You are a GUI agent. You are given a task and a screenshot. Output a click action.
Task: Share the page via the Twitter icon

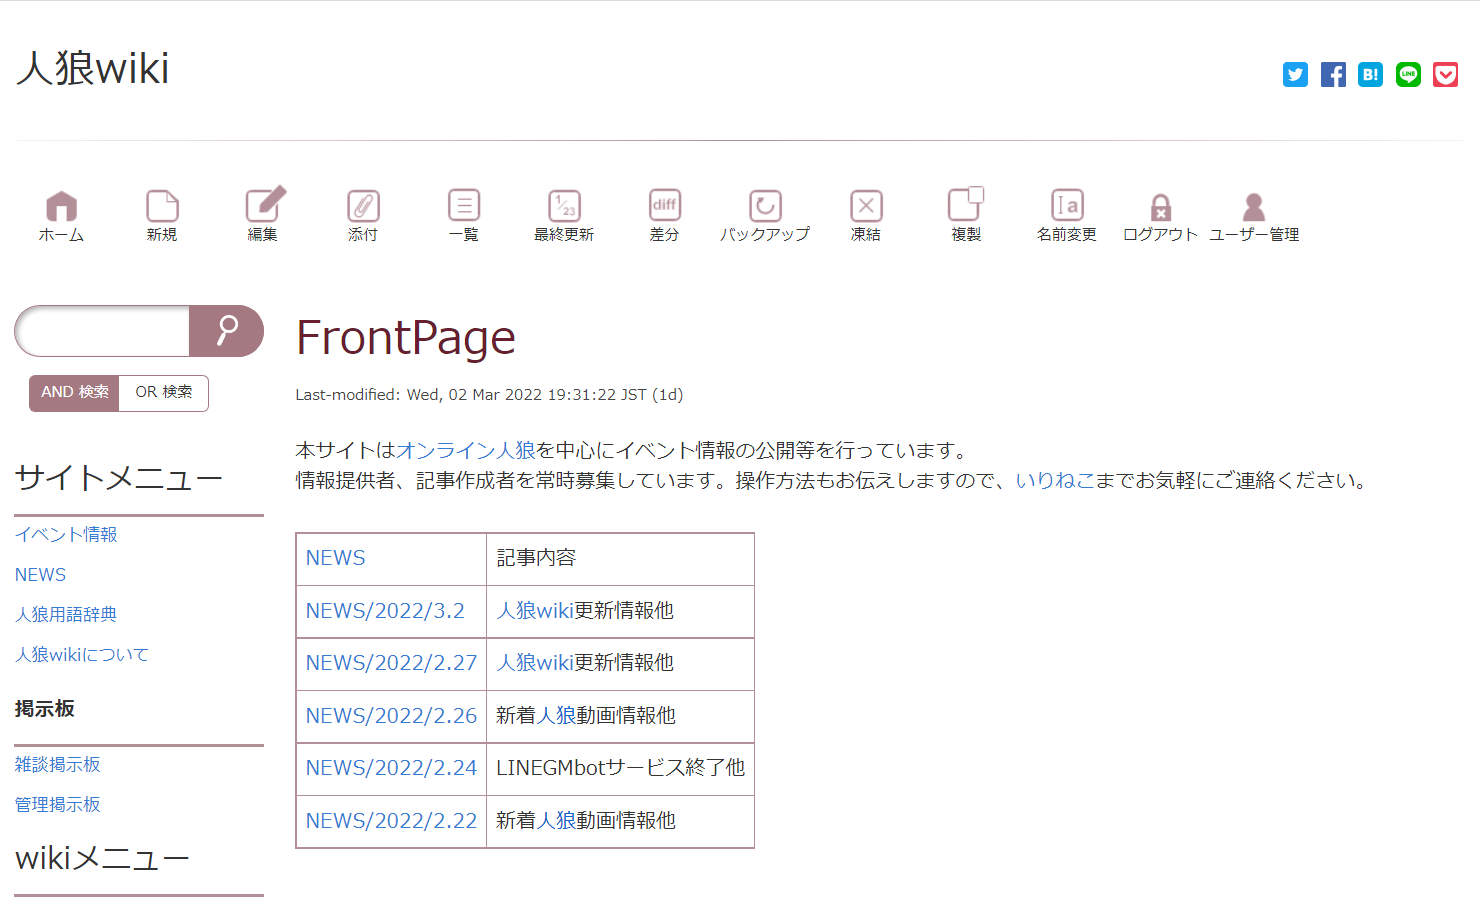tap(1295, 75)
